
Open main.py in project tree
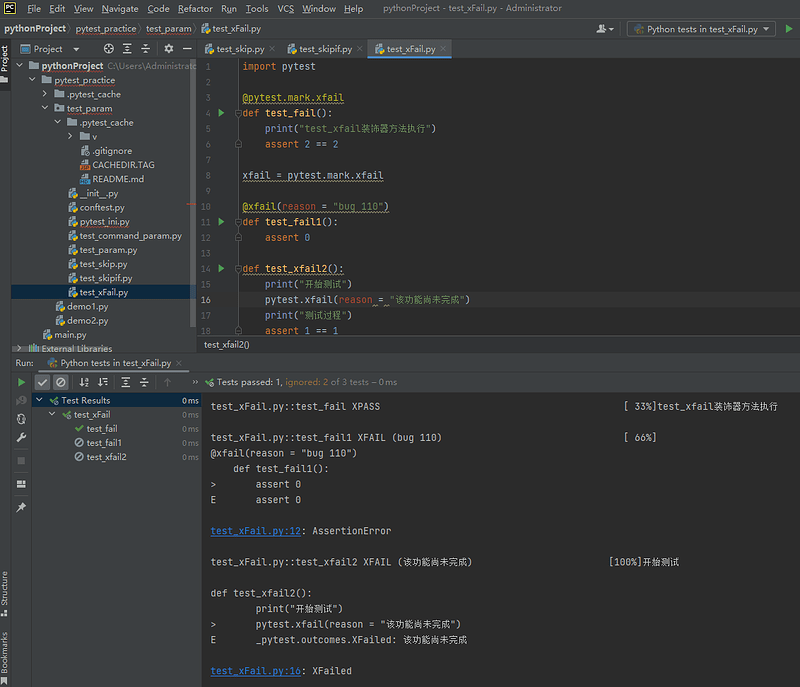coord(70,335)
